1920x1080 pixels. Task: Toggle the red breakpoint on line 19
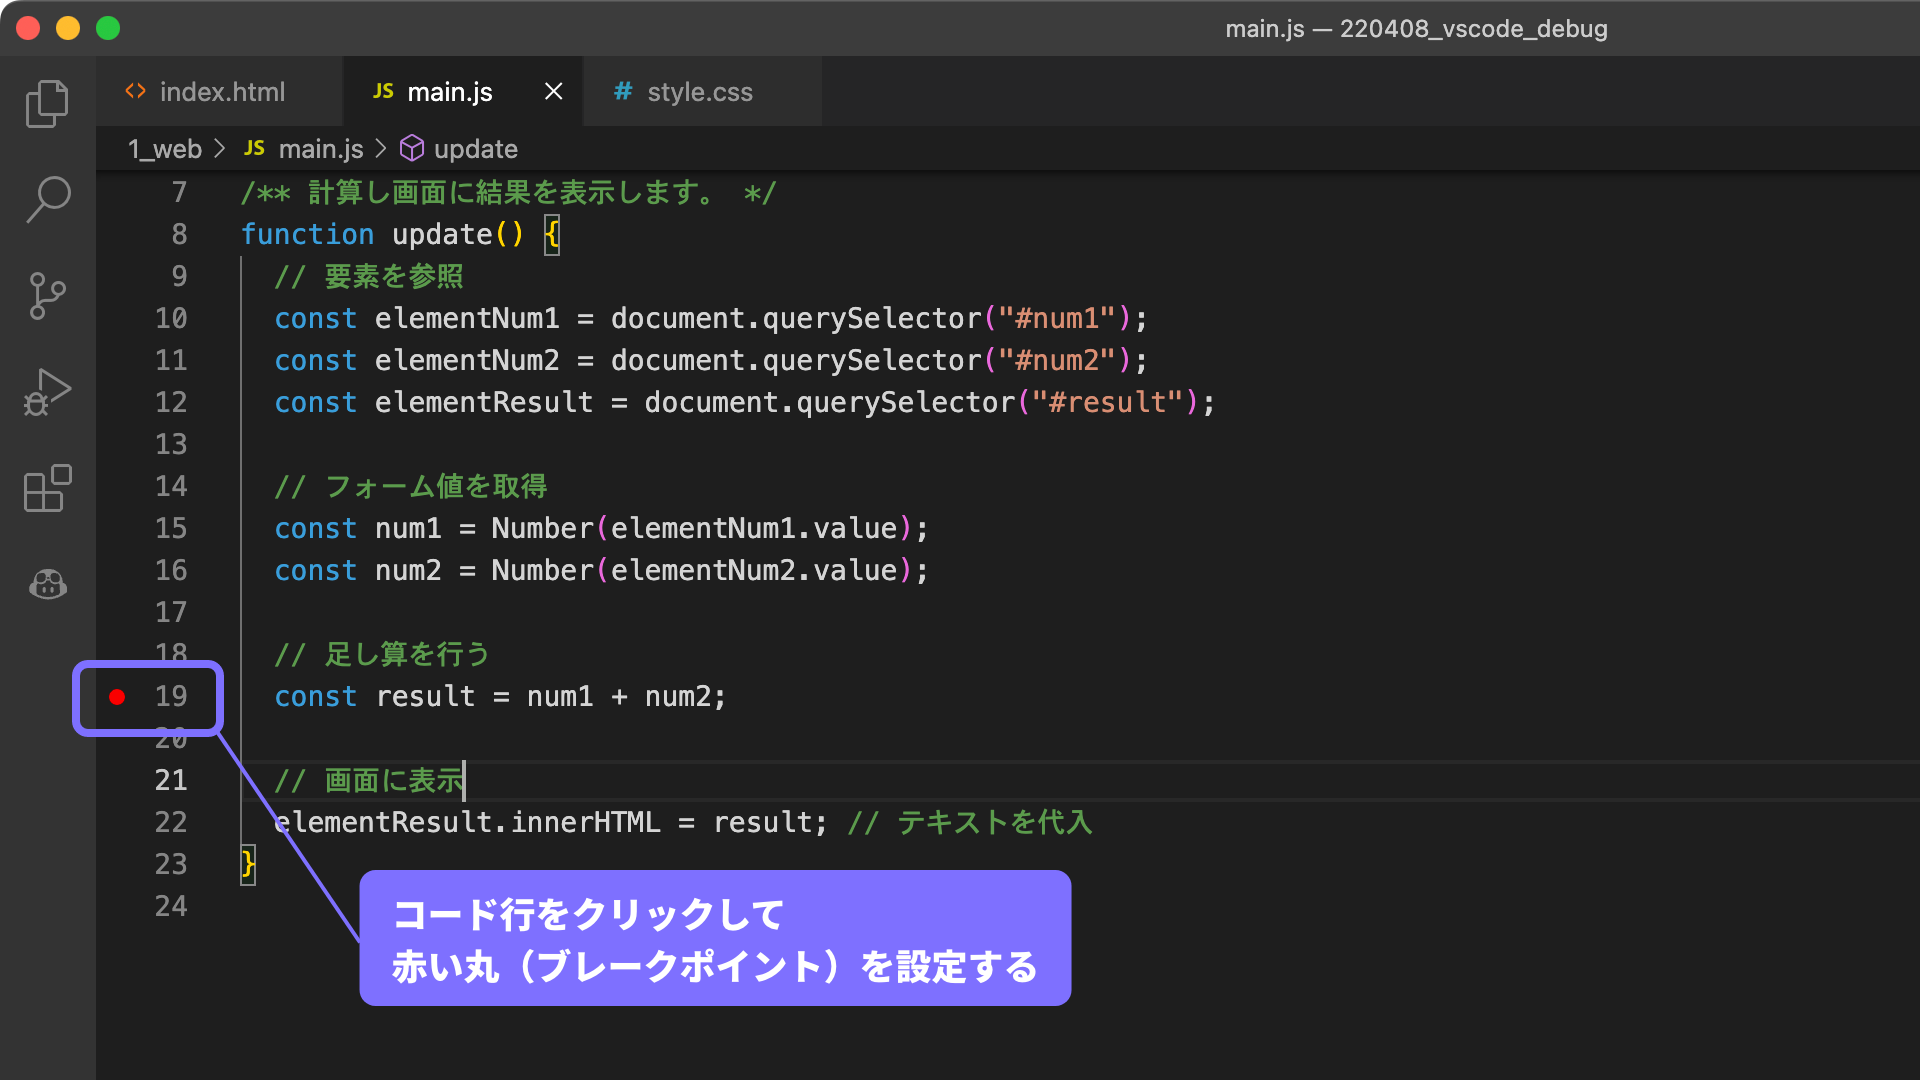coord(117,697)
